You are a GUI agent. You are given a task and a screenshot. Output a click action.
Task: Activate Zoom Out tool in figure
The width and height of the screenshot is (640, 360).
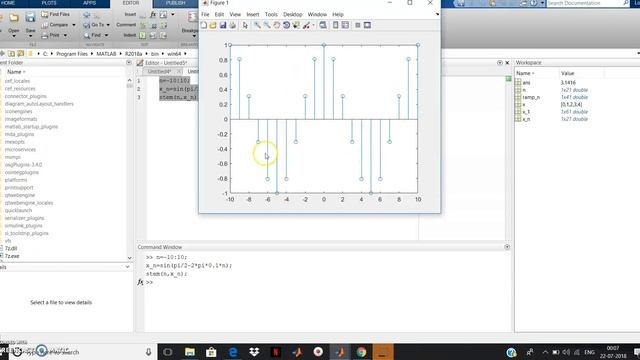coord(267,25)
